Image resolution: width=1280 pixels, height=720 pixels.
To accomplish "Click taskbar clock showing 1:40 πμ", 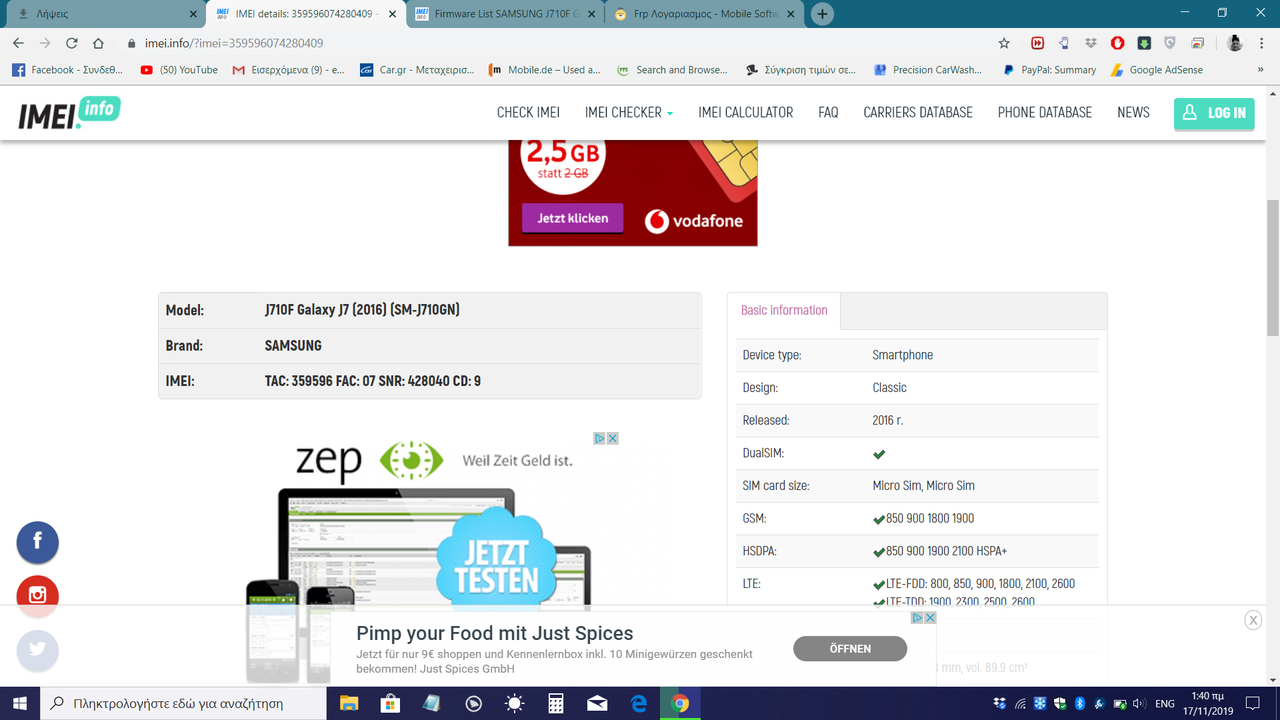I will pos(1209,703).
